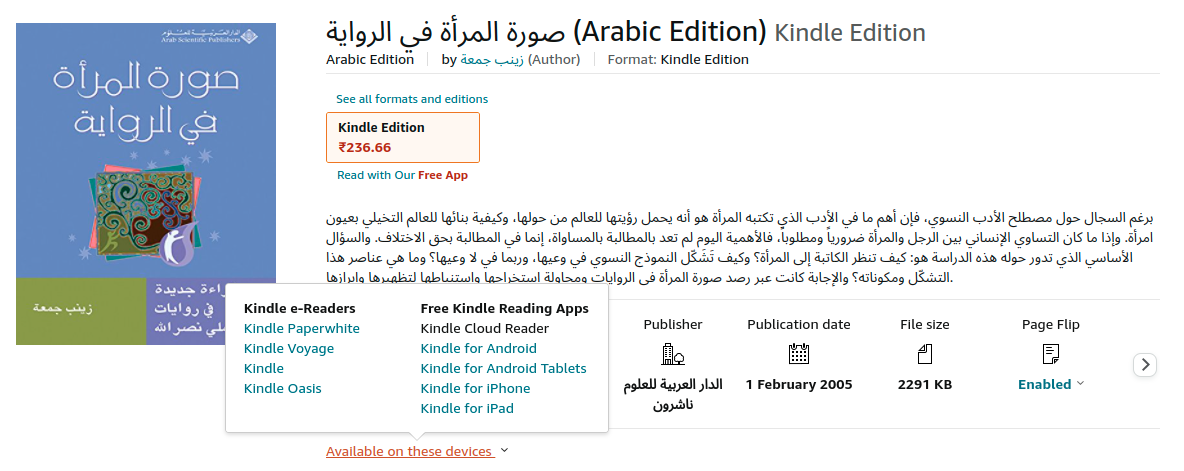This screenshot has height=471, width=1184.
Task: Open Read with Our Free App link
Action: [402, 175]
